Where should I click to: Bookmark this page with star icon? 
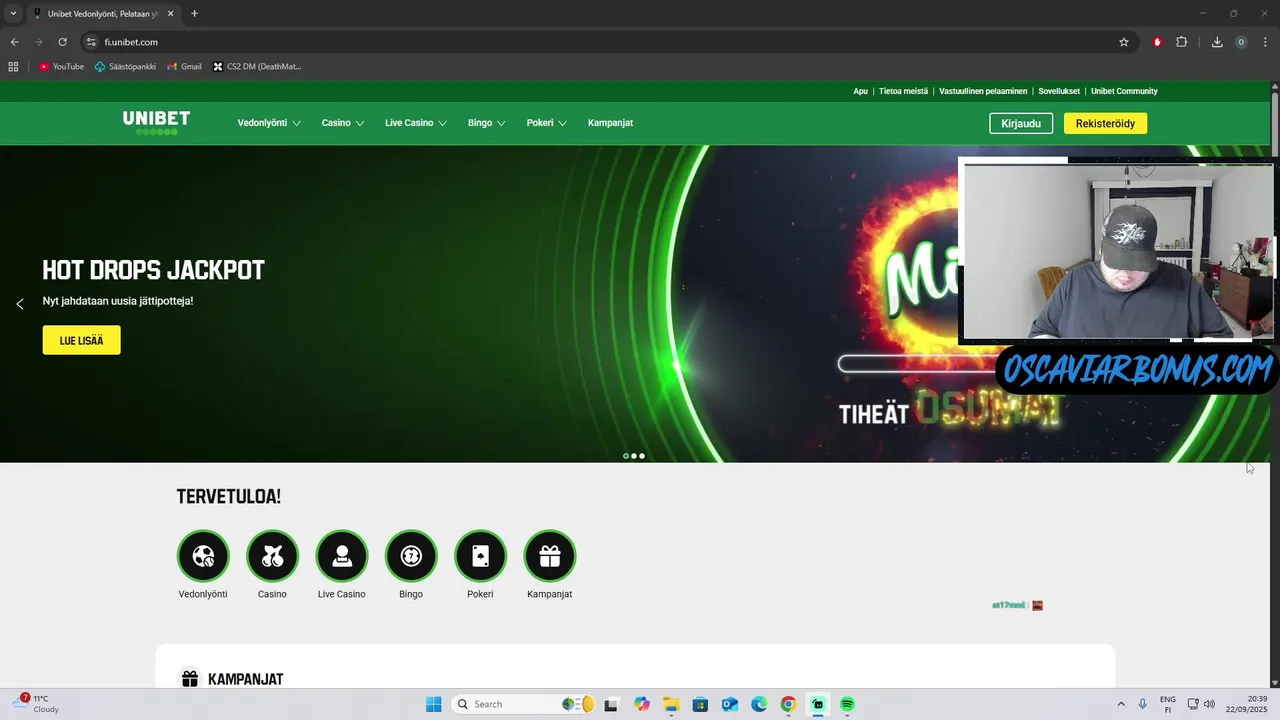(x=1124, y=42)
